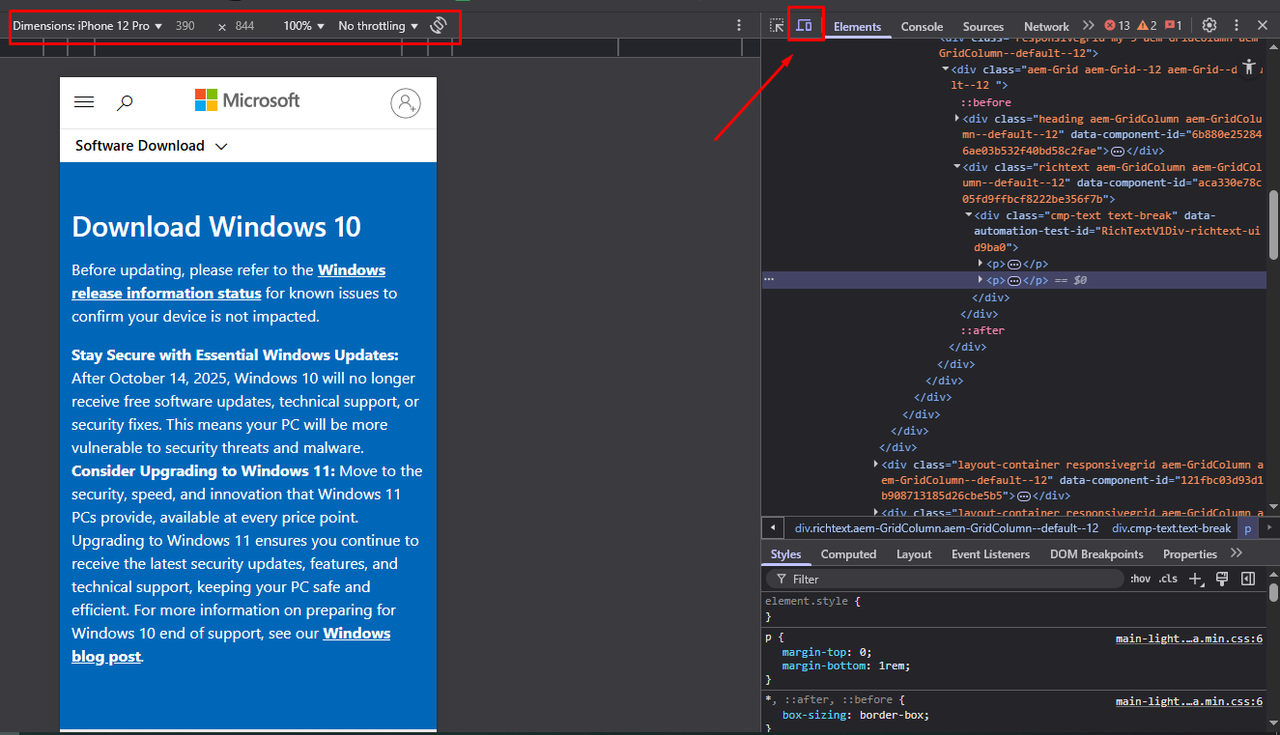Open Windows release information status link
The image size is (1280, 735).
[229, 282]
